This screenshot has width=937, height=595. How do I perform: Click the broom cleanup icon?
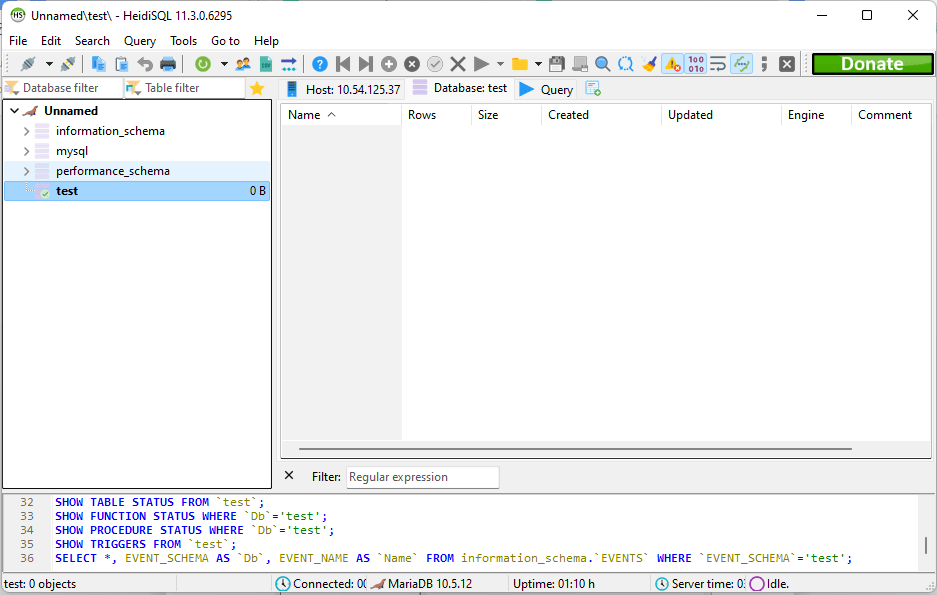point(650,64)
